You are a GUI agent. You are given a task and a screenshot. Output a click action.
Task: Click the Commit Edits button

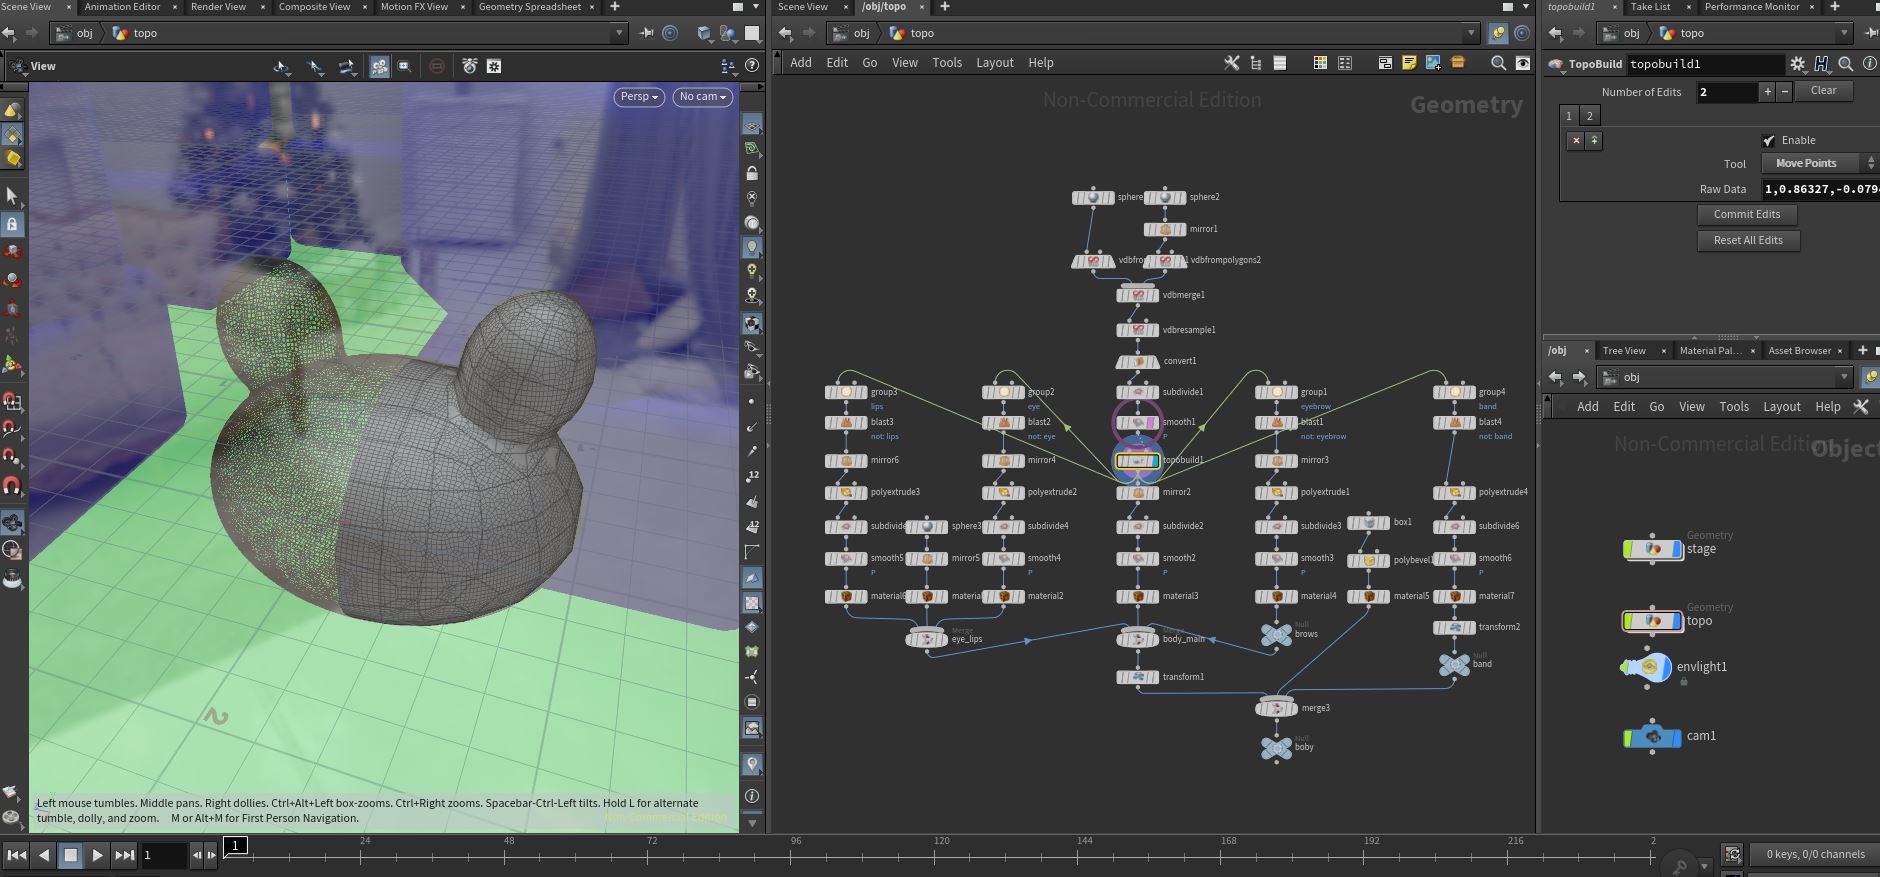(x=1747, y=215)
